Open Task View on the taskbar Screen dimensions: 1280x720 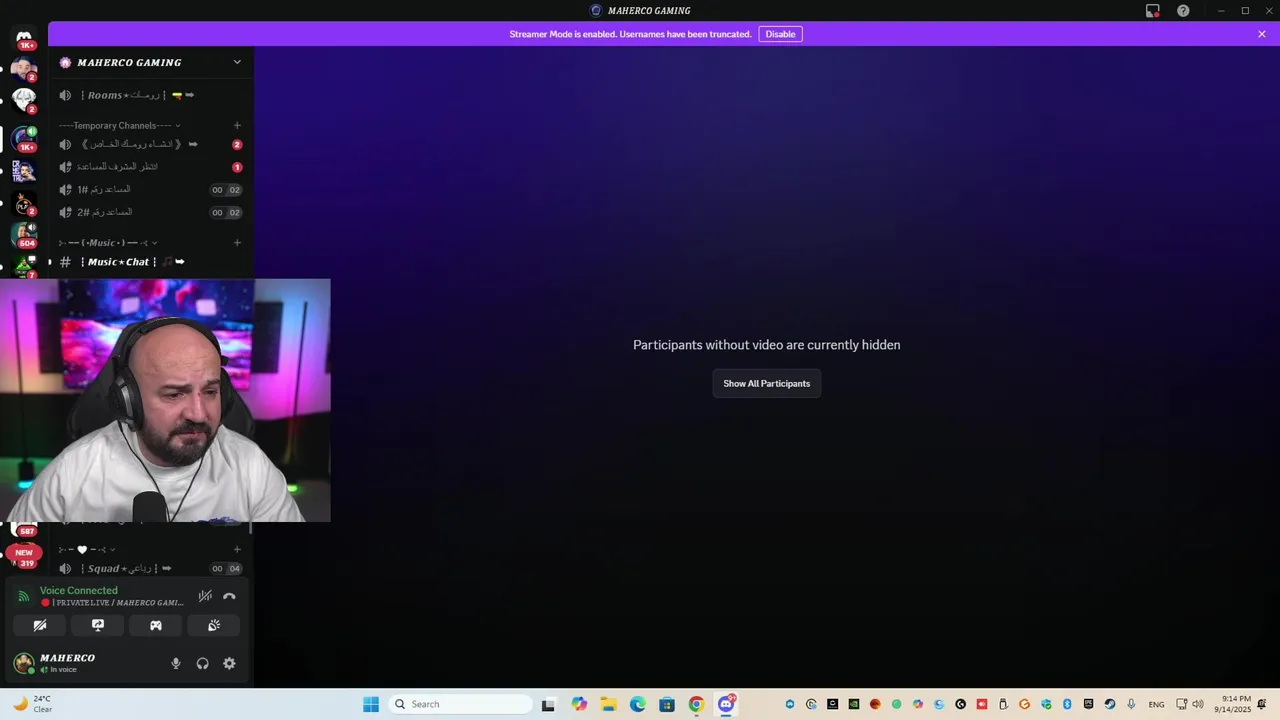tap(548, 704)
